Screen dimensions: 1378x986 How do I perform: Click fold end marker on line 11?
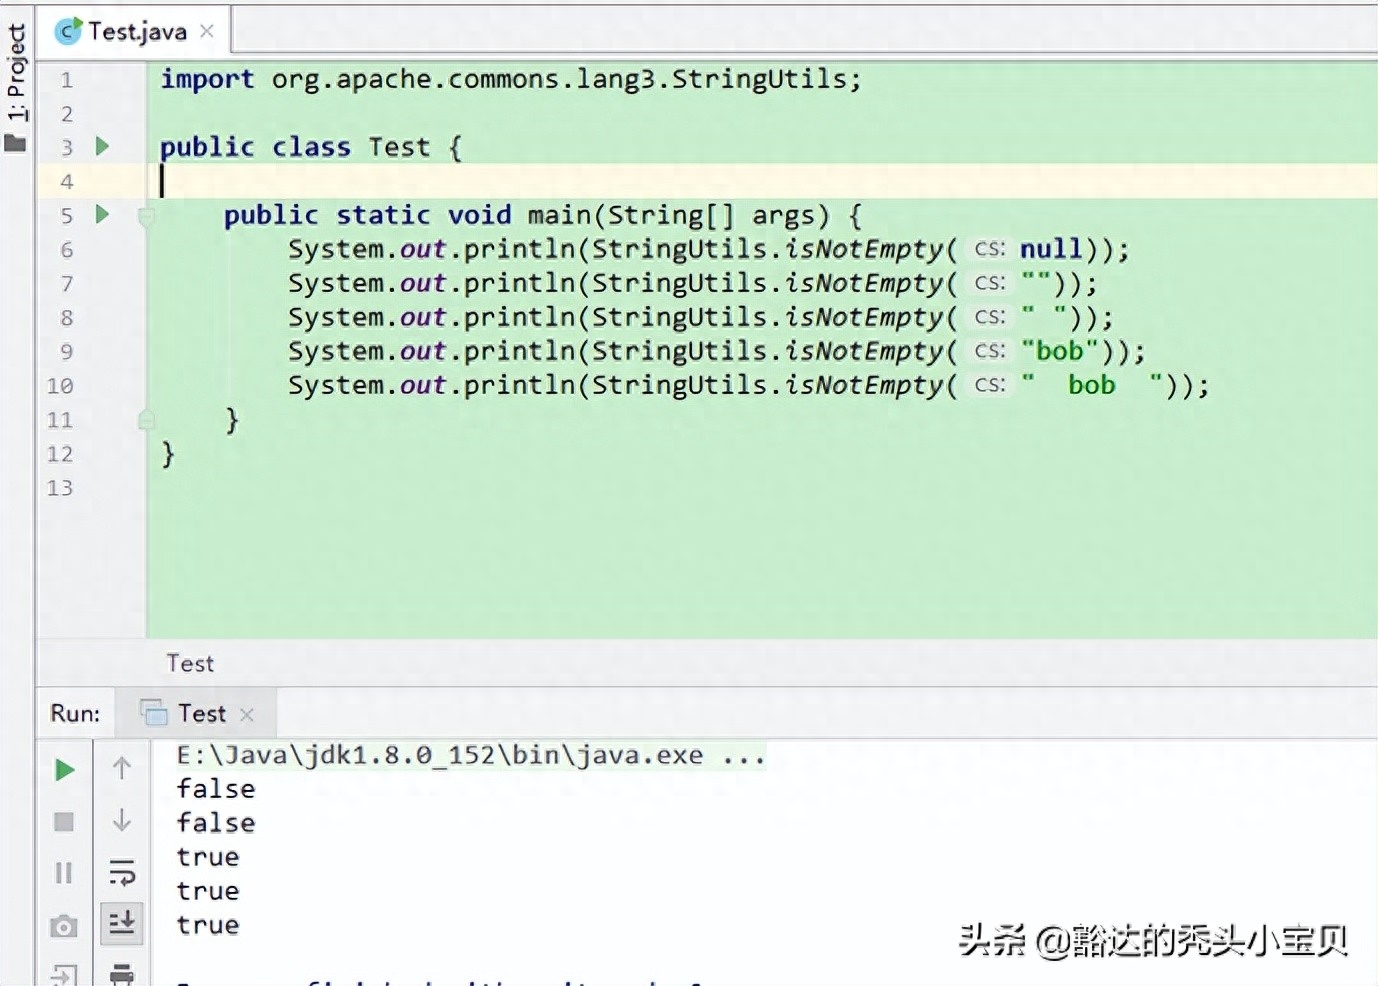point(146,420)
